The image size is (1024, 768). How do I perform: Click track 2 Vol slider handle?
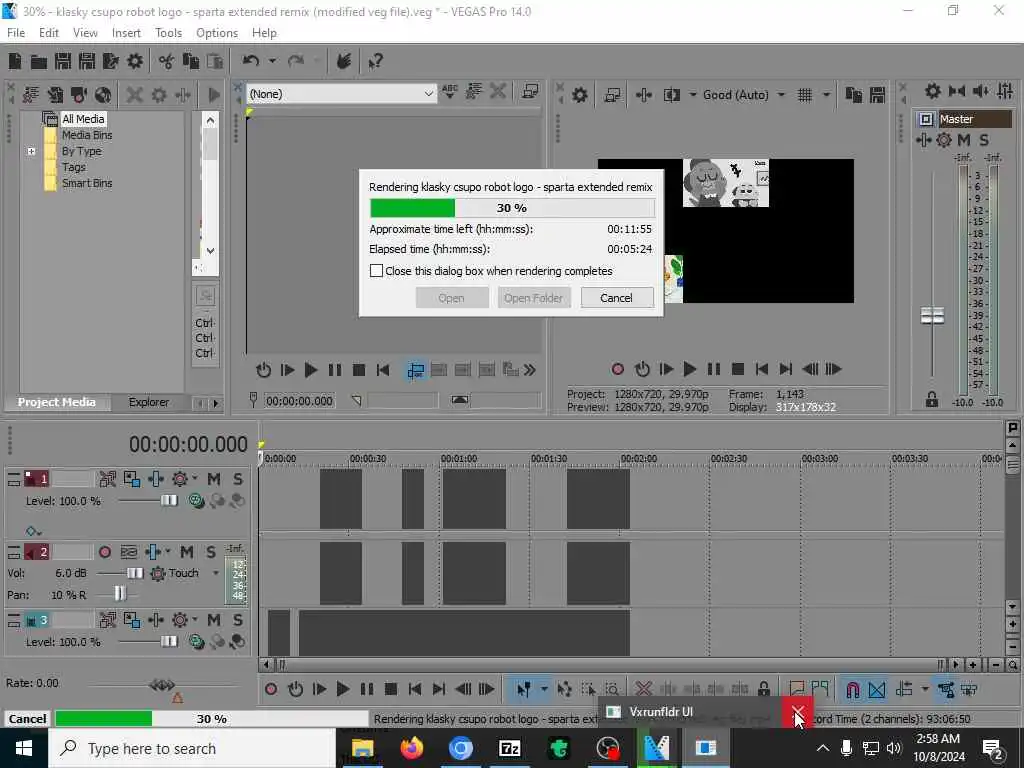(x=135, y=573)
